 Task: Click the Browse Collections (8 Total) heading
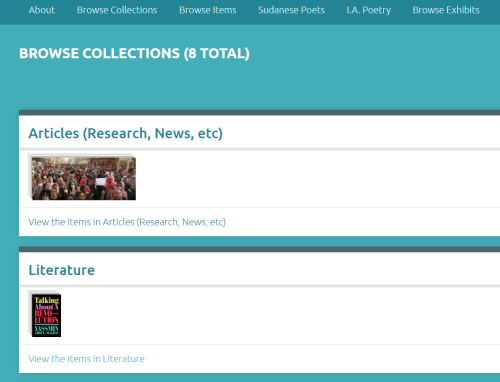[134, 53]
